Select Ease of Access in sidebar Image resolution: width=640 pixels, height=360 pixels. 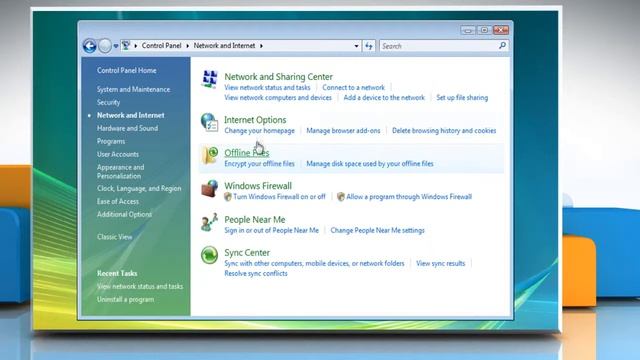click(x=118, y=201)
